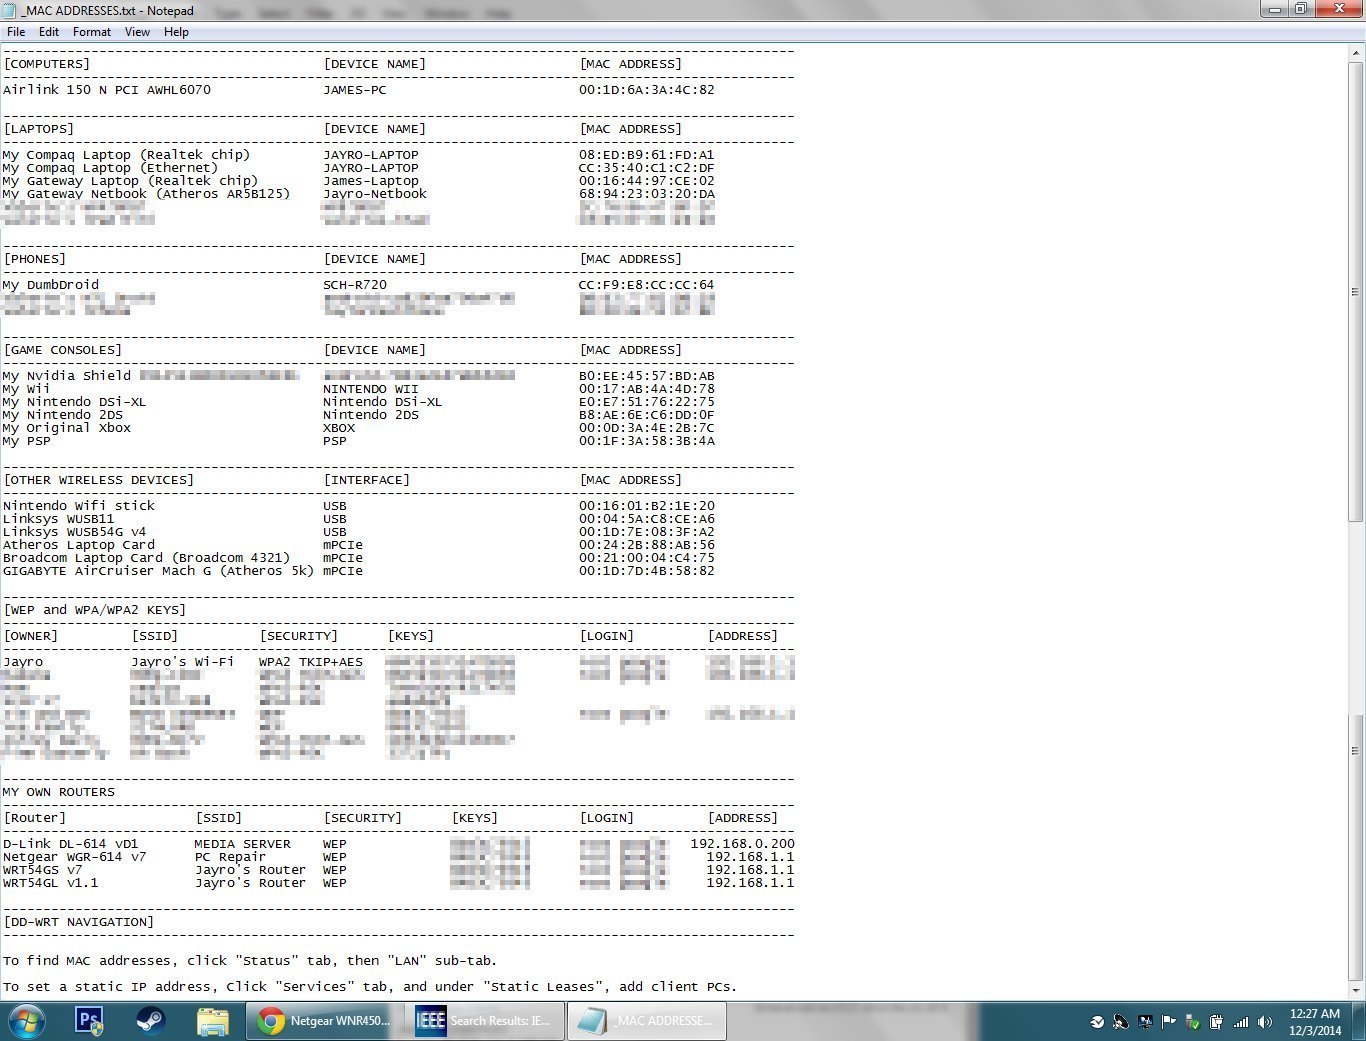Launch Photoshop from the taskbar
The height and width of the screenshot is (1041, 1366).
[x=90, y=1021]
